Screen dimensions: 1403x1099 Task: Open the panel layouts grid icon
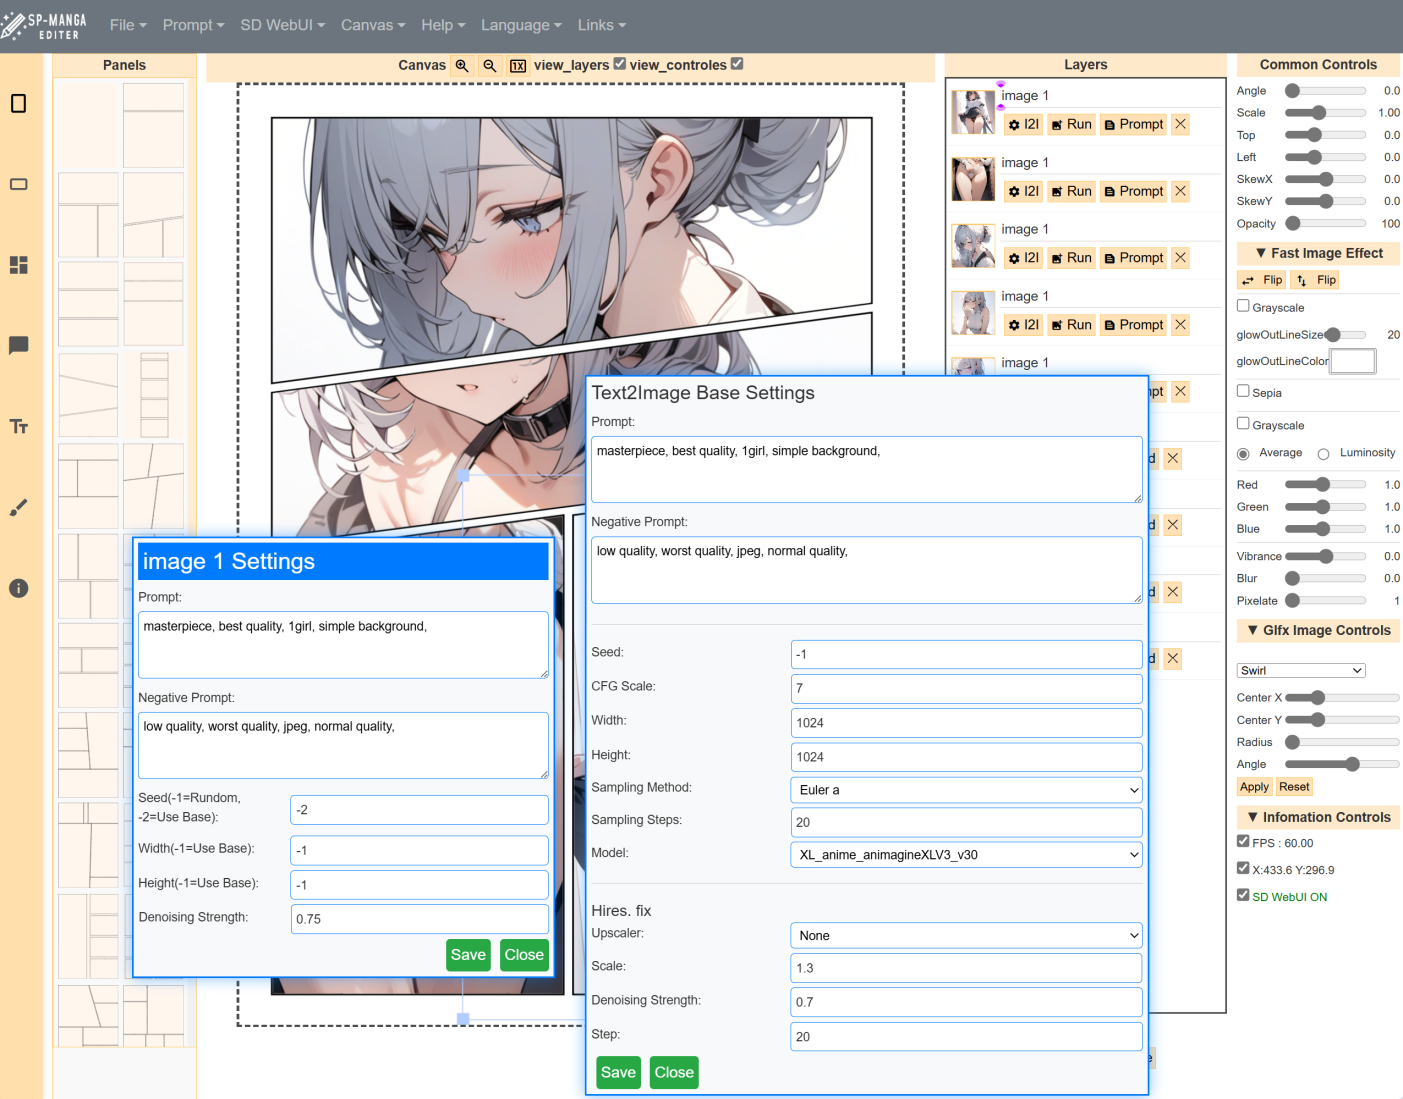click(x=18, y=265)
